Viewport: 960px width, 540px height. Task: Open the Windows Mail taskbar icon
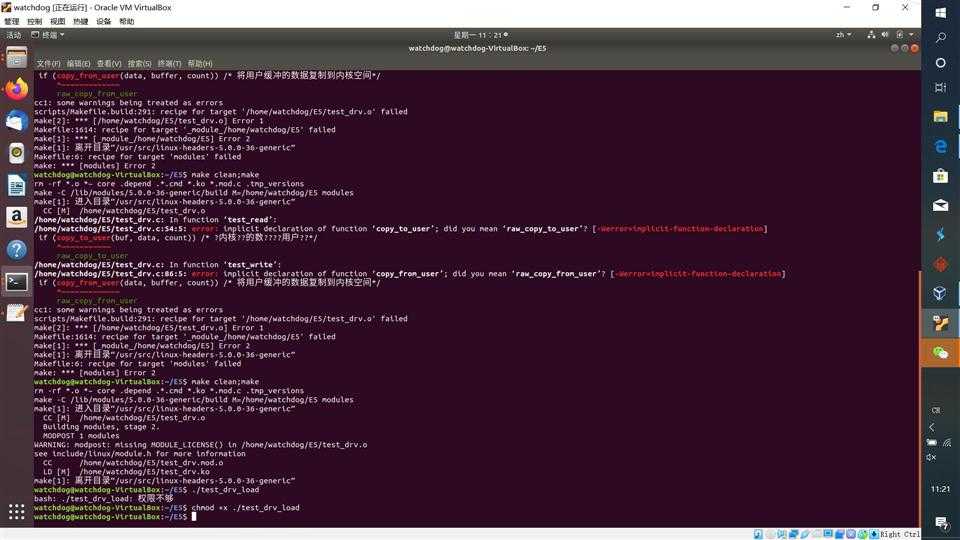point(940,205)
